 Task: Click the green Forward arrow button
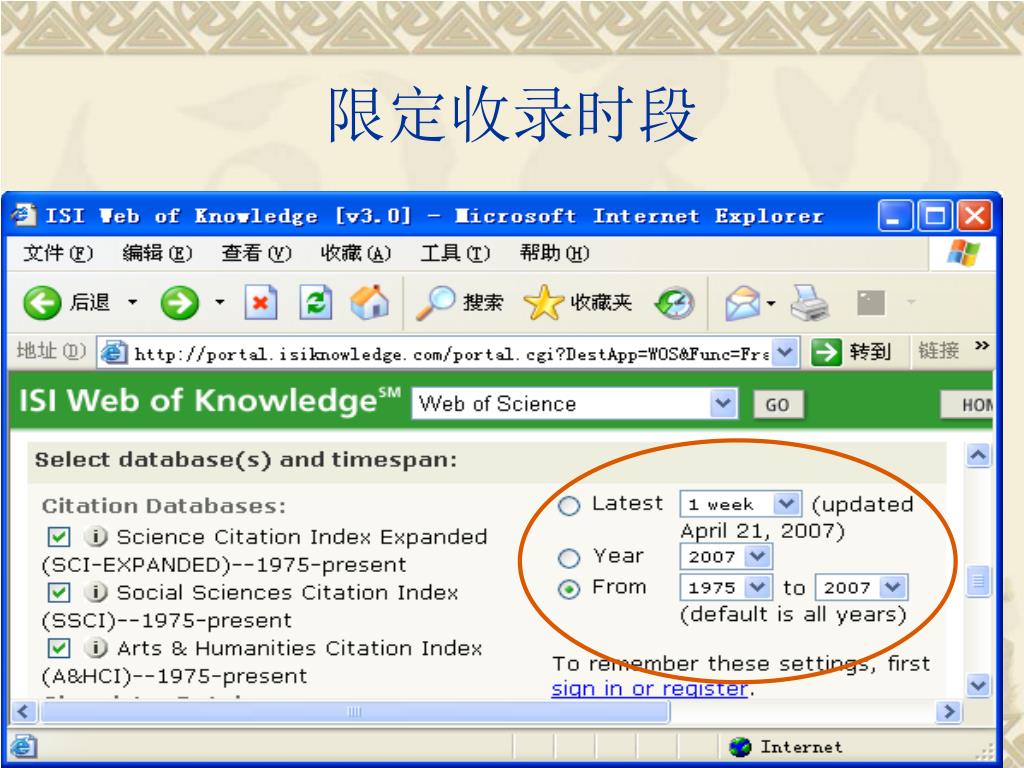tap(180, 302)
